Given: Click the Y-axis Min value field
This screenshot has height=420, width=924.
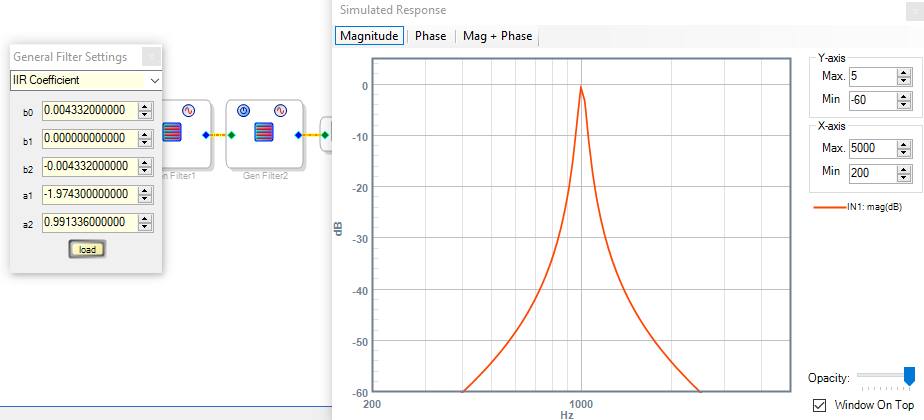Looking at the screenshot, I should (x=872, y=100).
